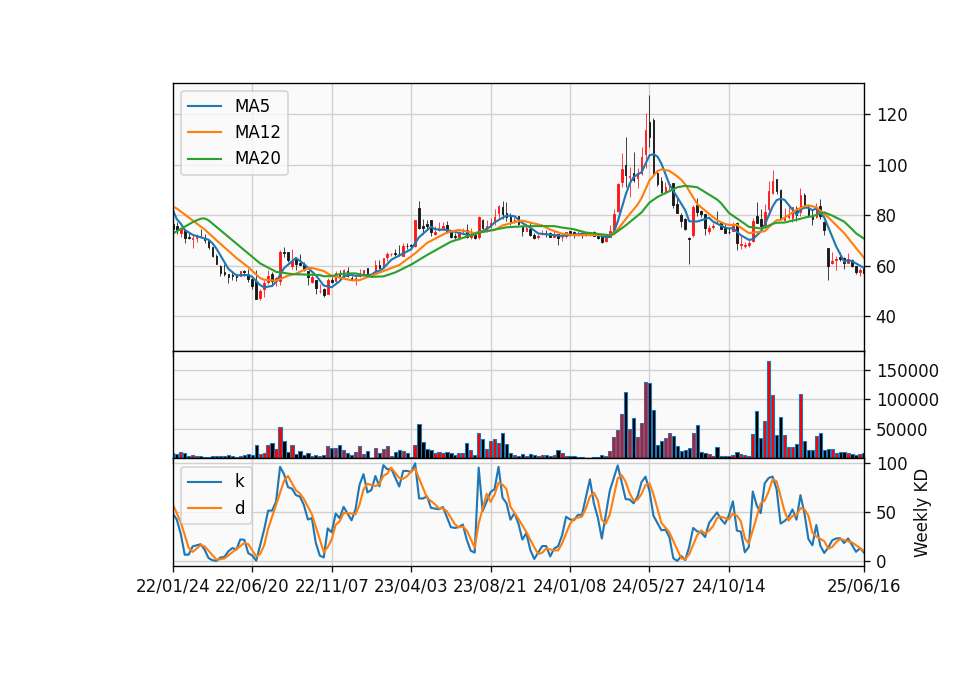The height and width of the screenshot is (690, 960).
Task: Click the tallest volume bar near 150000
Action: tap(769, 410)
